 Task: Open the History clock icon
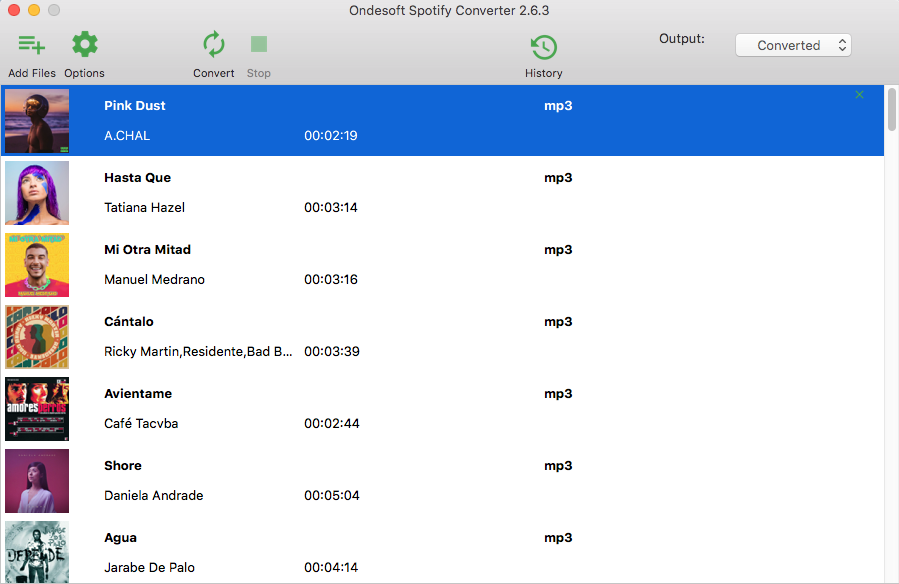(544, 47)
